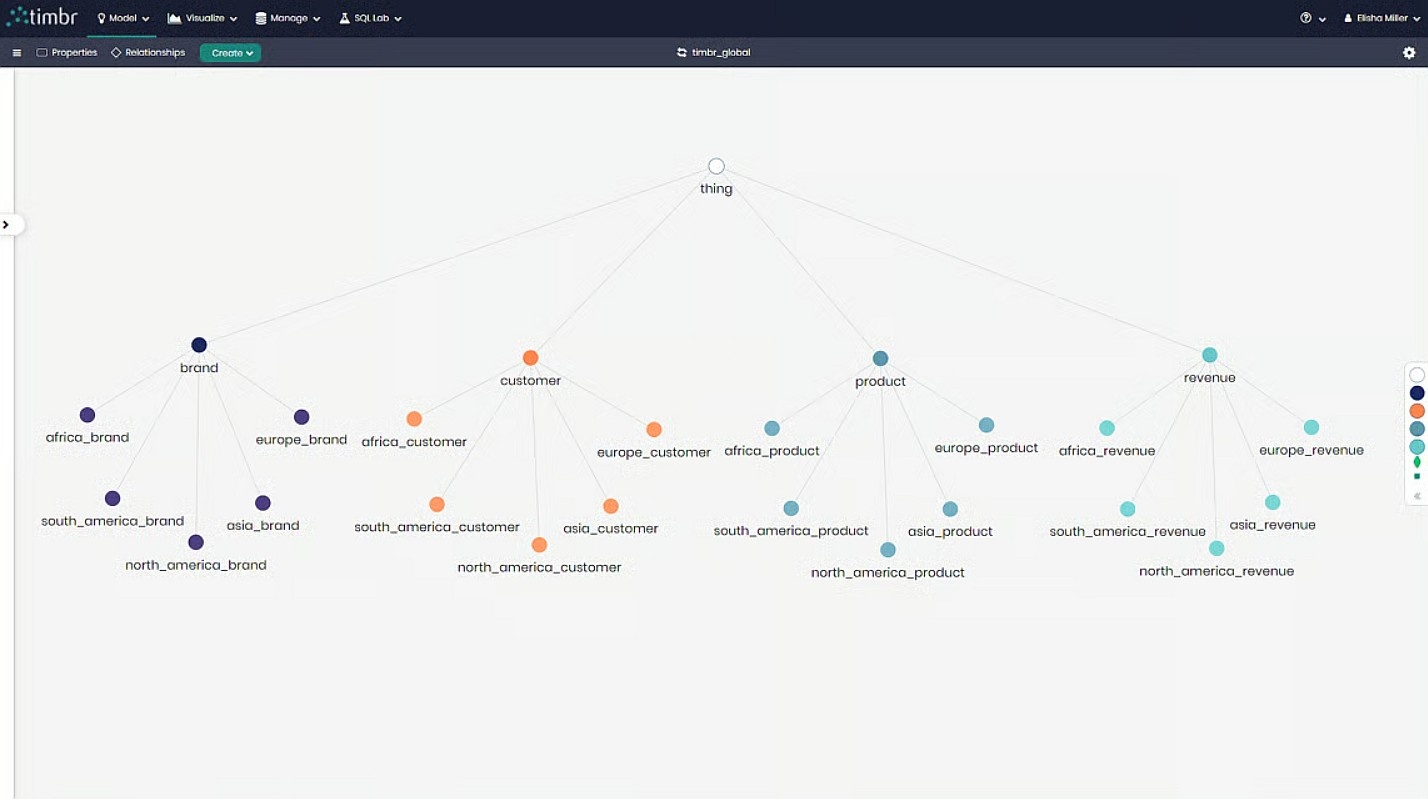This screenshot has width=1428, height=799.
Task: Open settings with the gear icon
Action: (1409, 53)
